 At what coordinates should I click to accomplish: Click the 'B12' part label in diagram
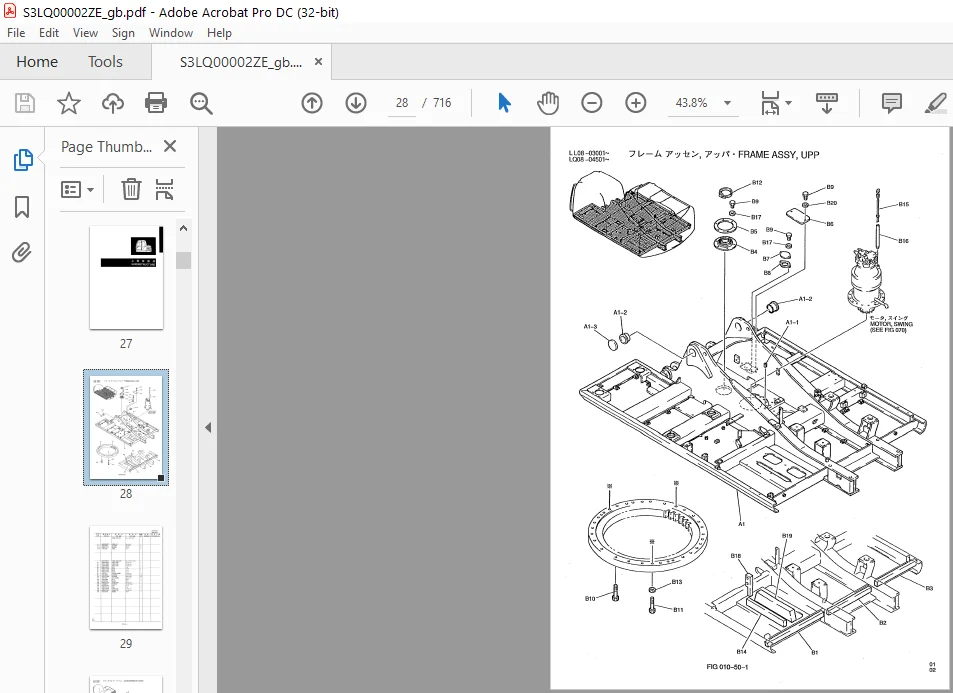tap(757, 182)
